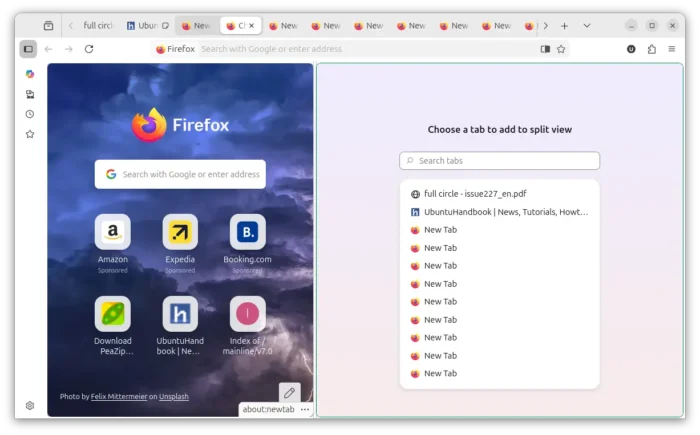This screenshot has height=435, width=700.
Task: Customize new tab with pencil button
Action: click(289, 393)
